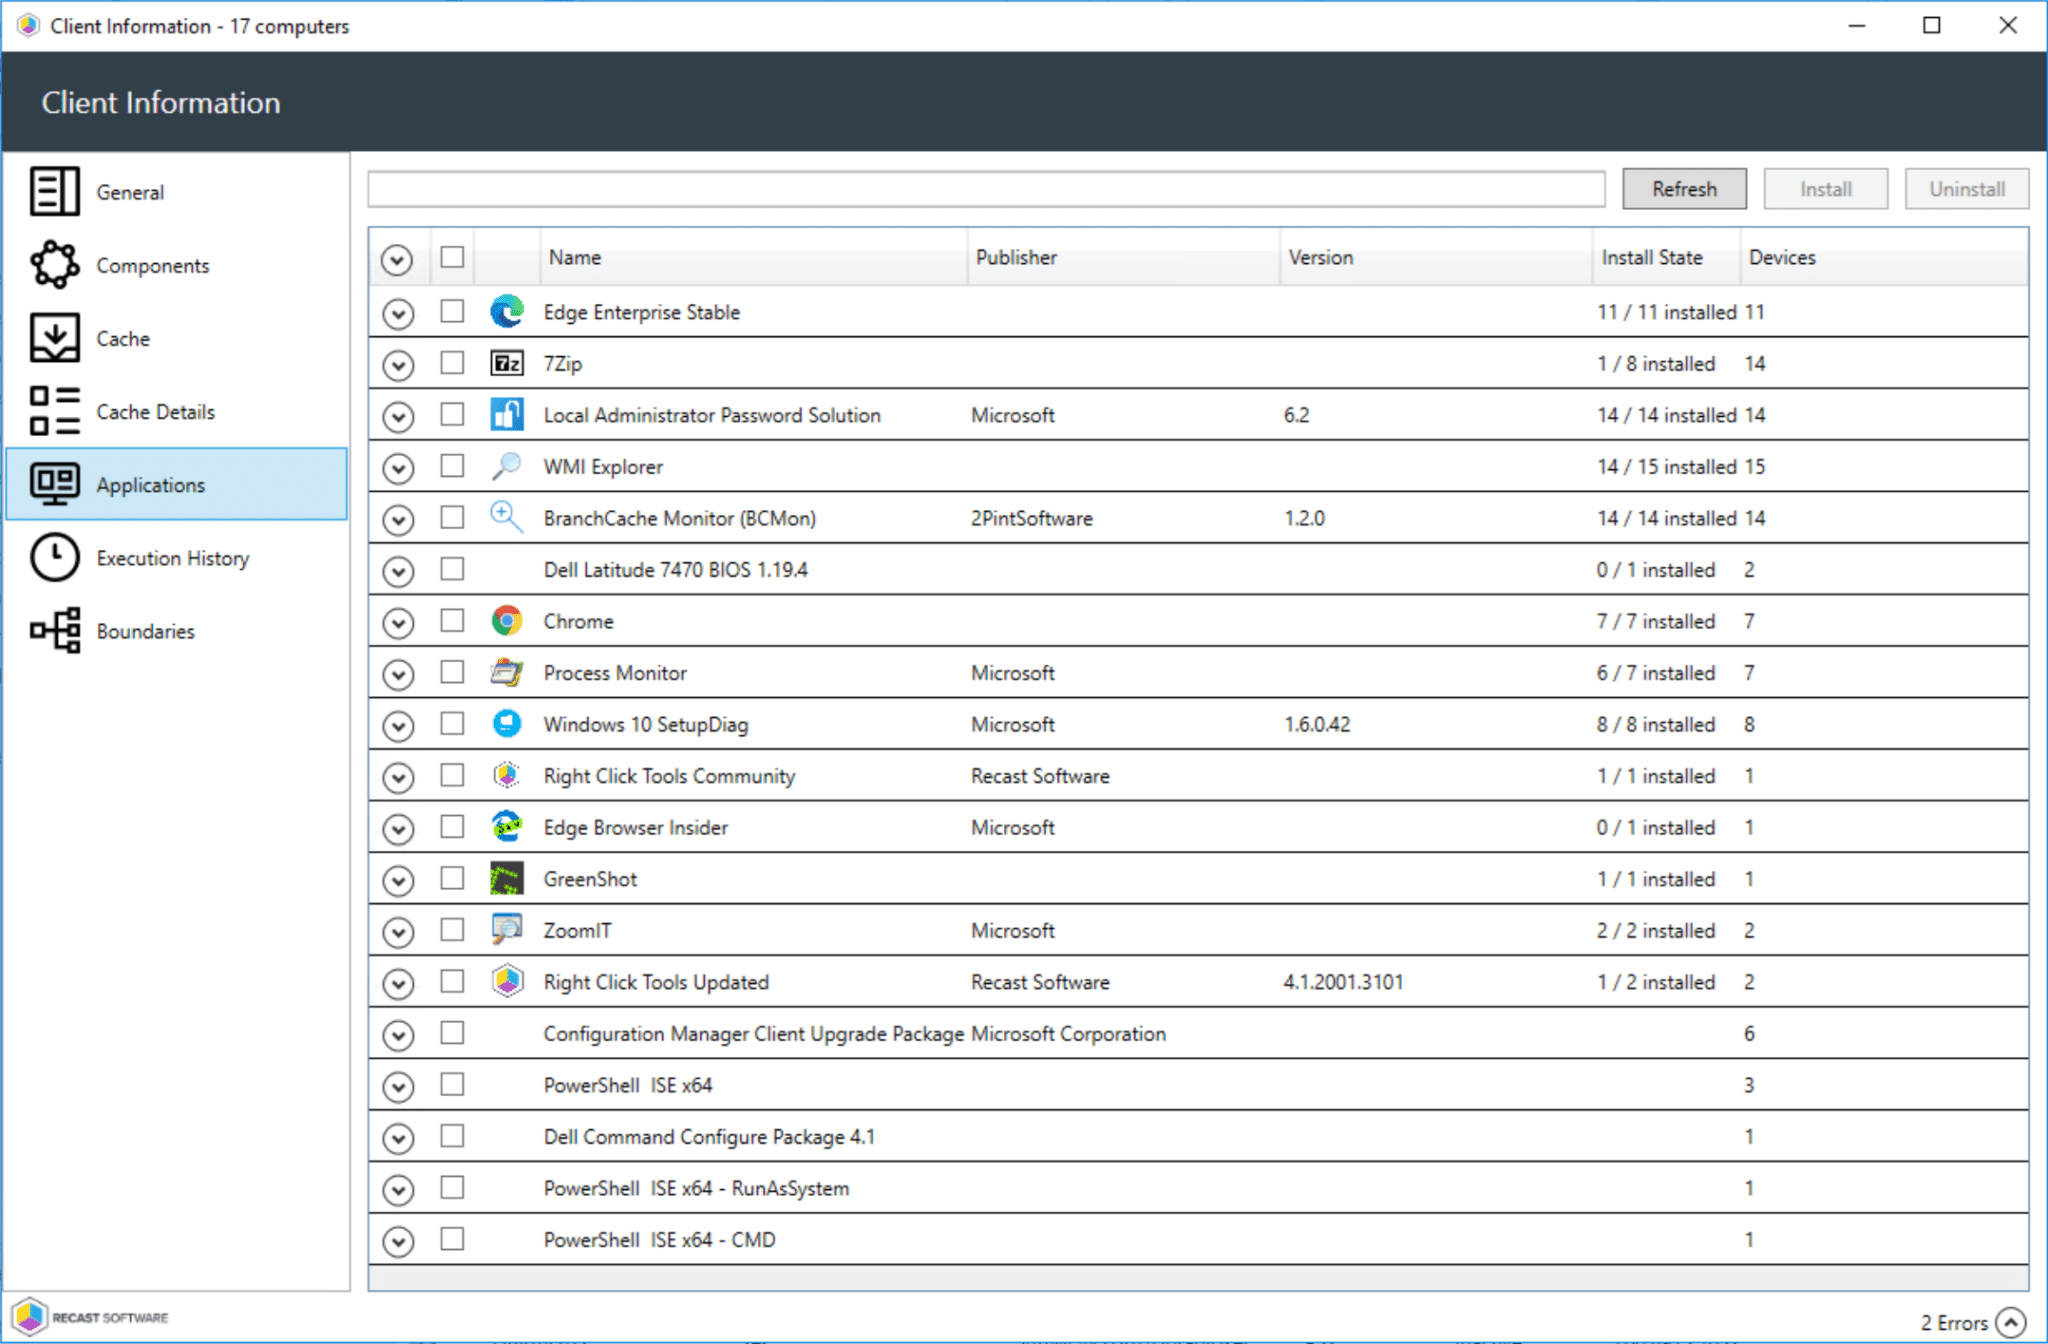
Task: Switch to the Cache section
Action: click(x=176, y=338)
